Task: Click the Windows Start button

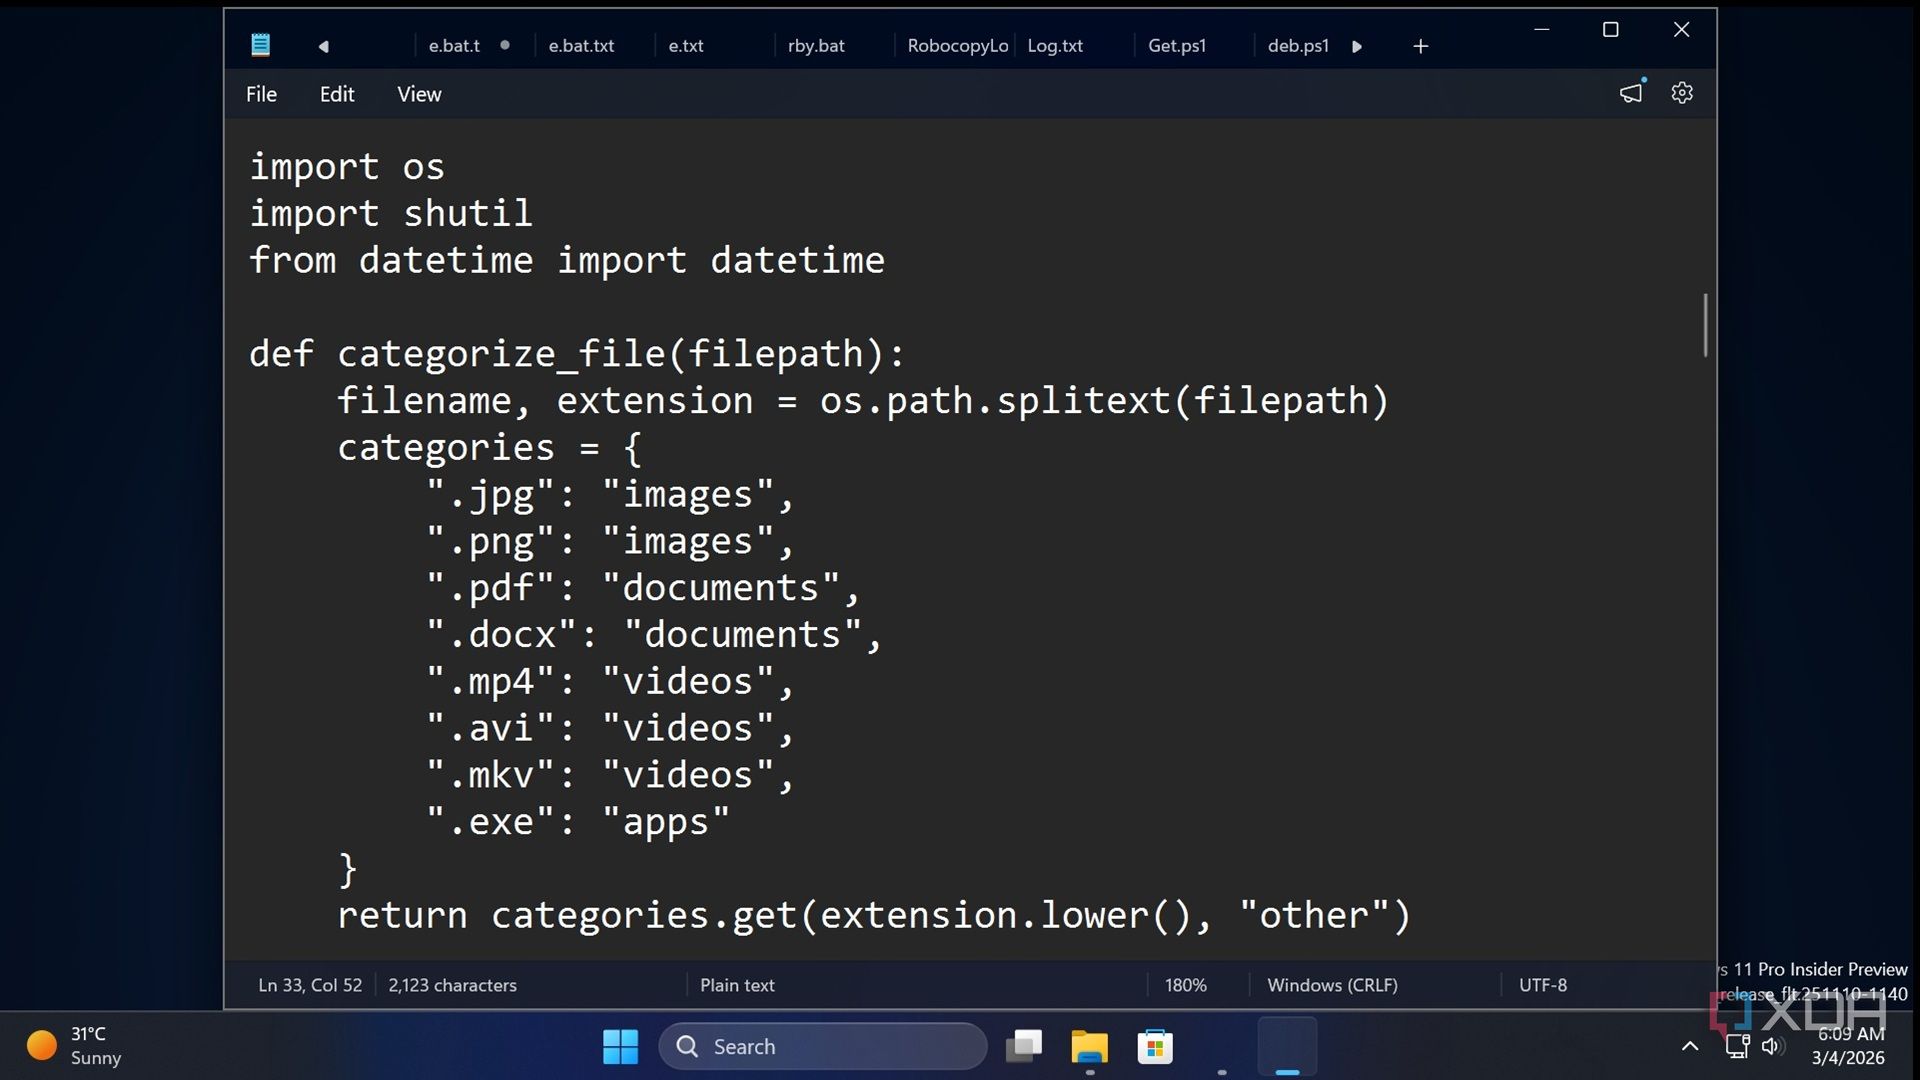Action: coord(620,1047)
